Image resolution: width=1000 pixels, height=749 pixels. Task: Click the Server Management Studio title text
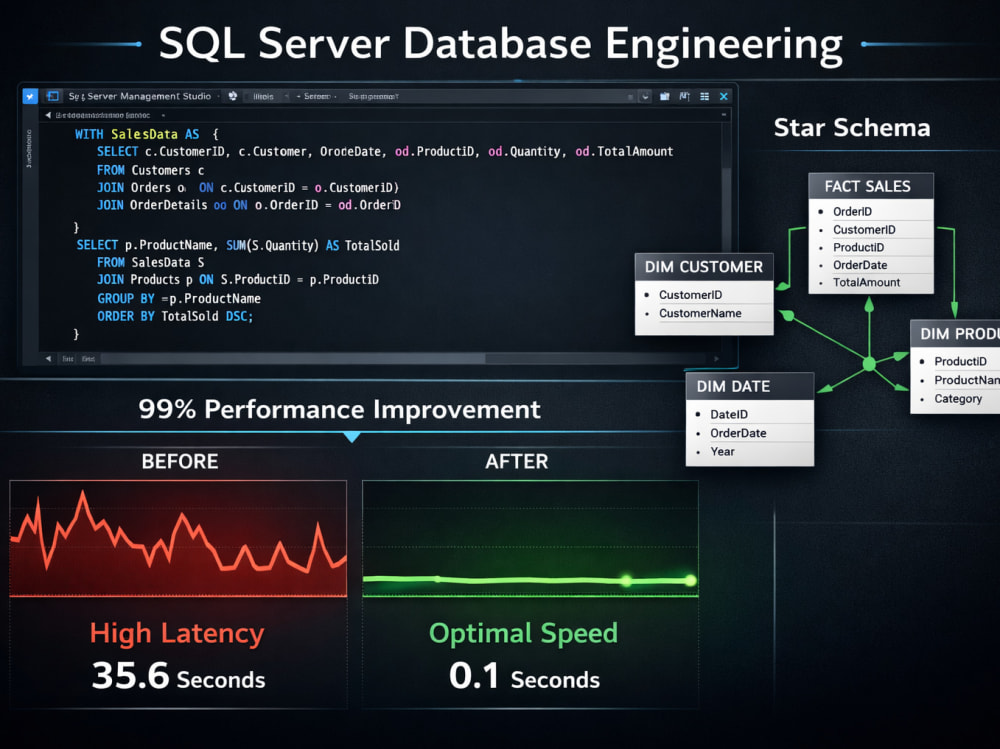pos(140,96)
